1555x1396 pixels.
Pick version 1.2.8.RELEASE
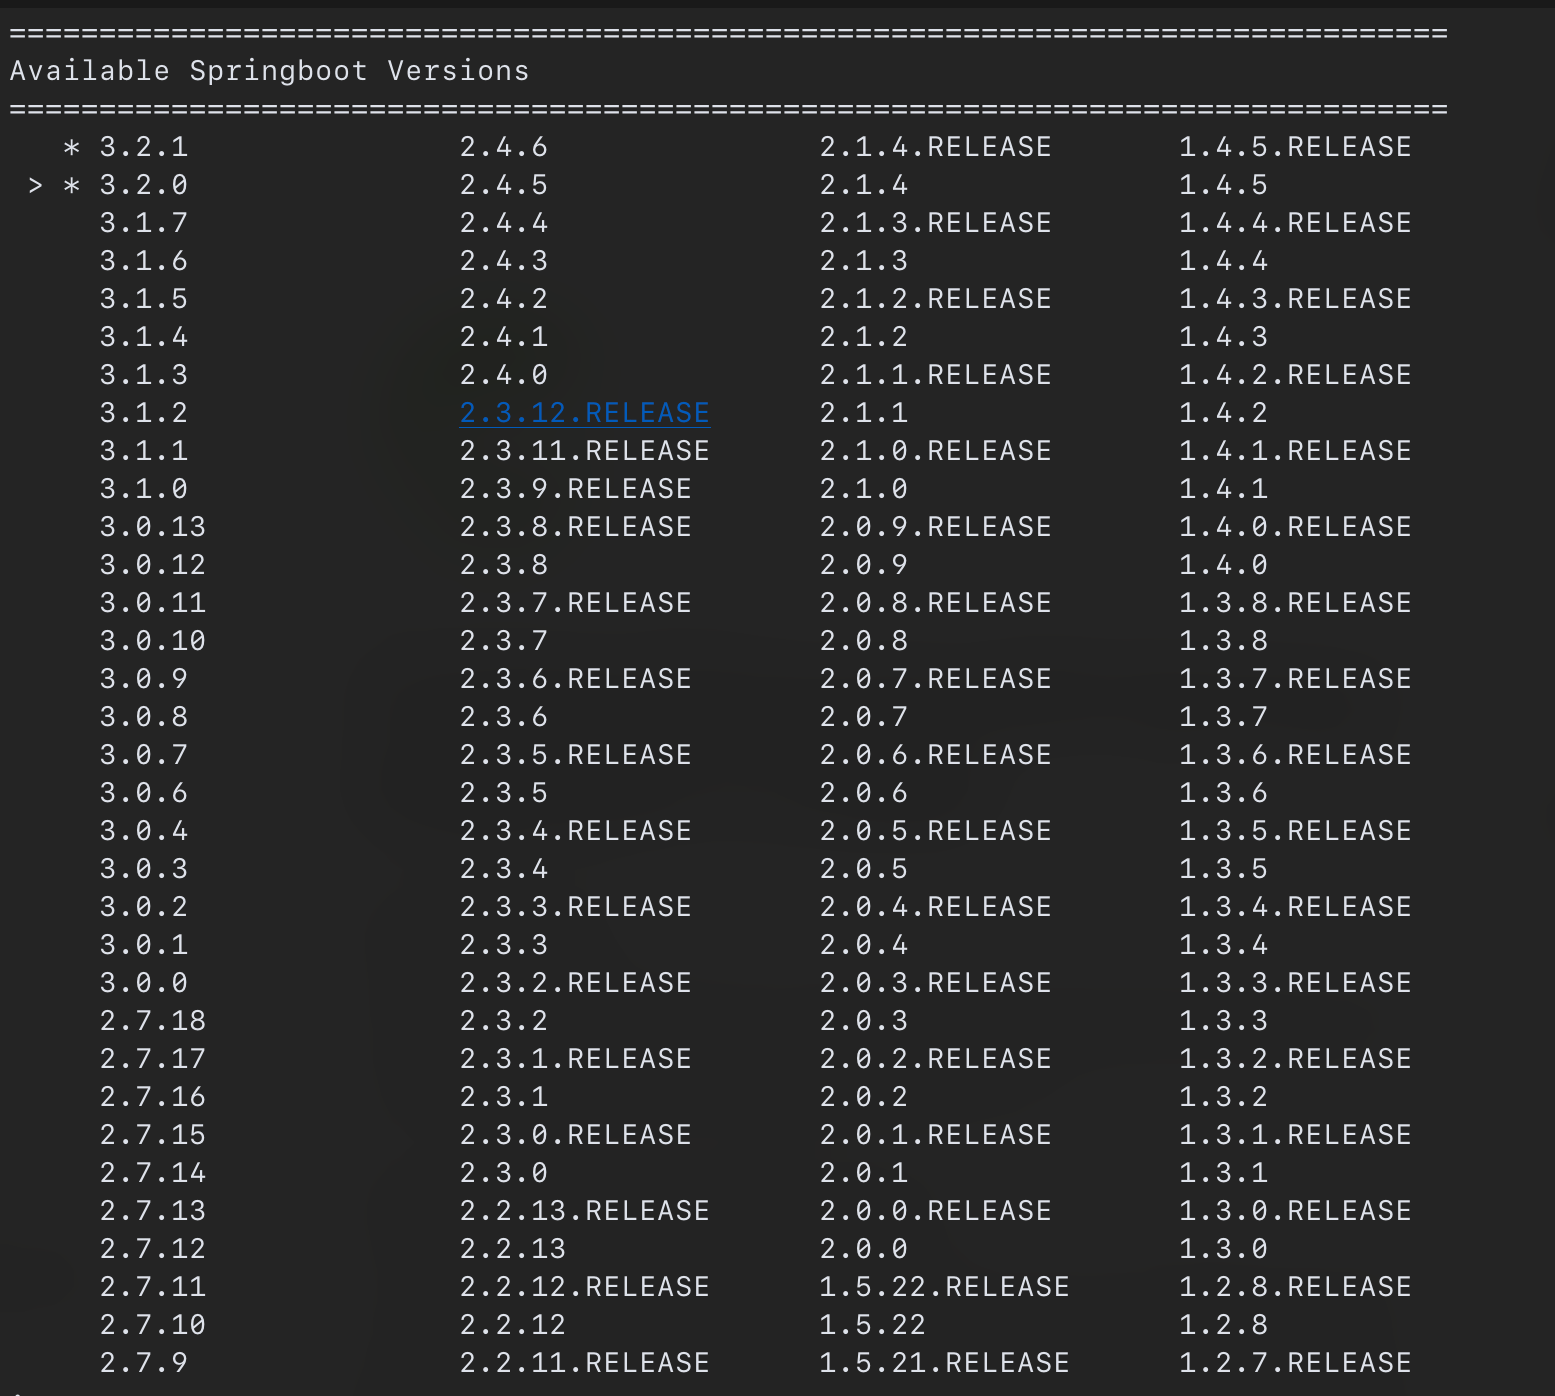click(x=1296, y=1287)
